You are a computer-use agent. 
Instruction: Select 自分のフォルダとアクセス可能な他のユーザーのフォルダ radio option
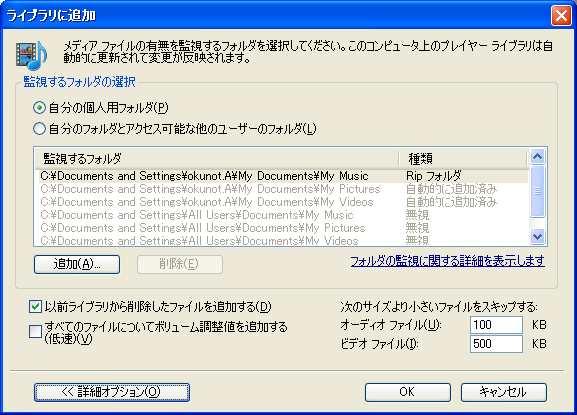click(x=39, y=129)
